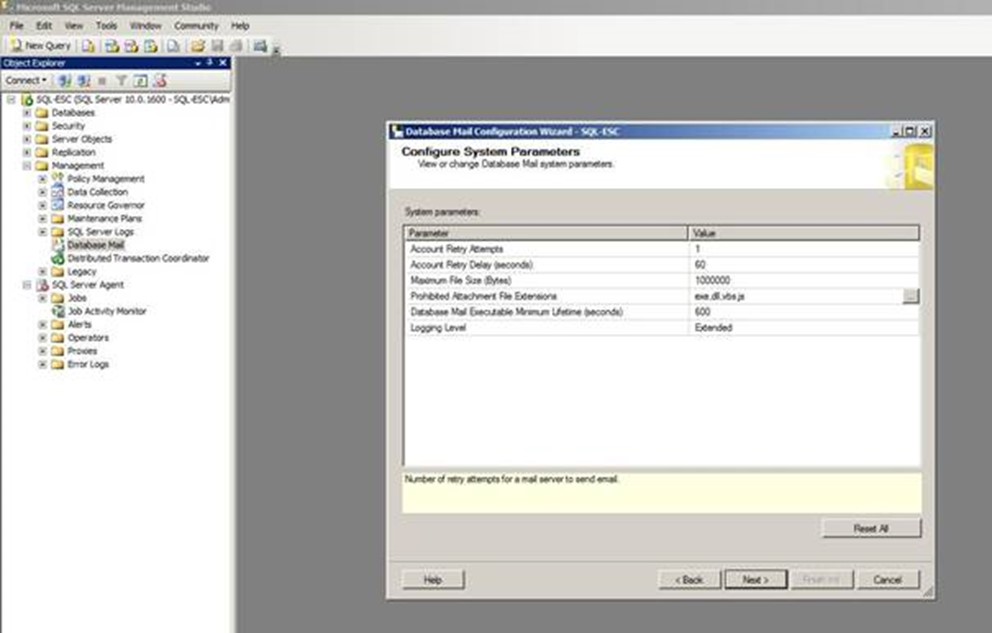Open the Connect dropdown in Object Explorer

[26, 80]
